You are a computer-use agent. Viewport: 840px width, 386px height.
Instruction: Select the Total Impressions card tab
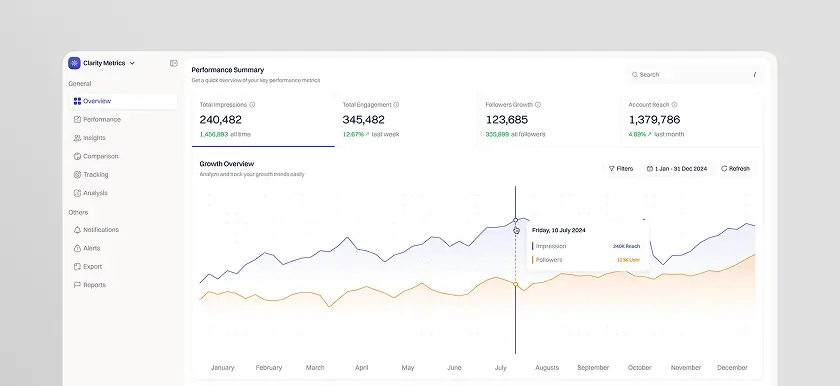pos(263,120)
